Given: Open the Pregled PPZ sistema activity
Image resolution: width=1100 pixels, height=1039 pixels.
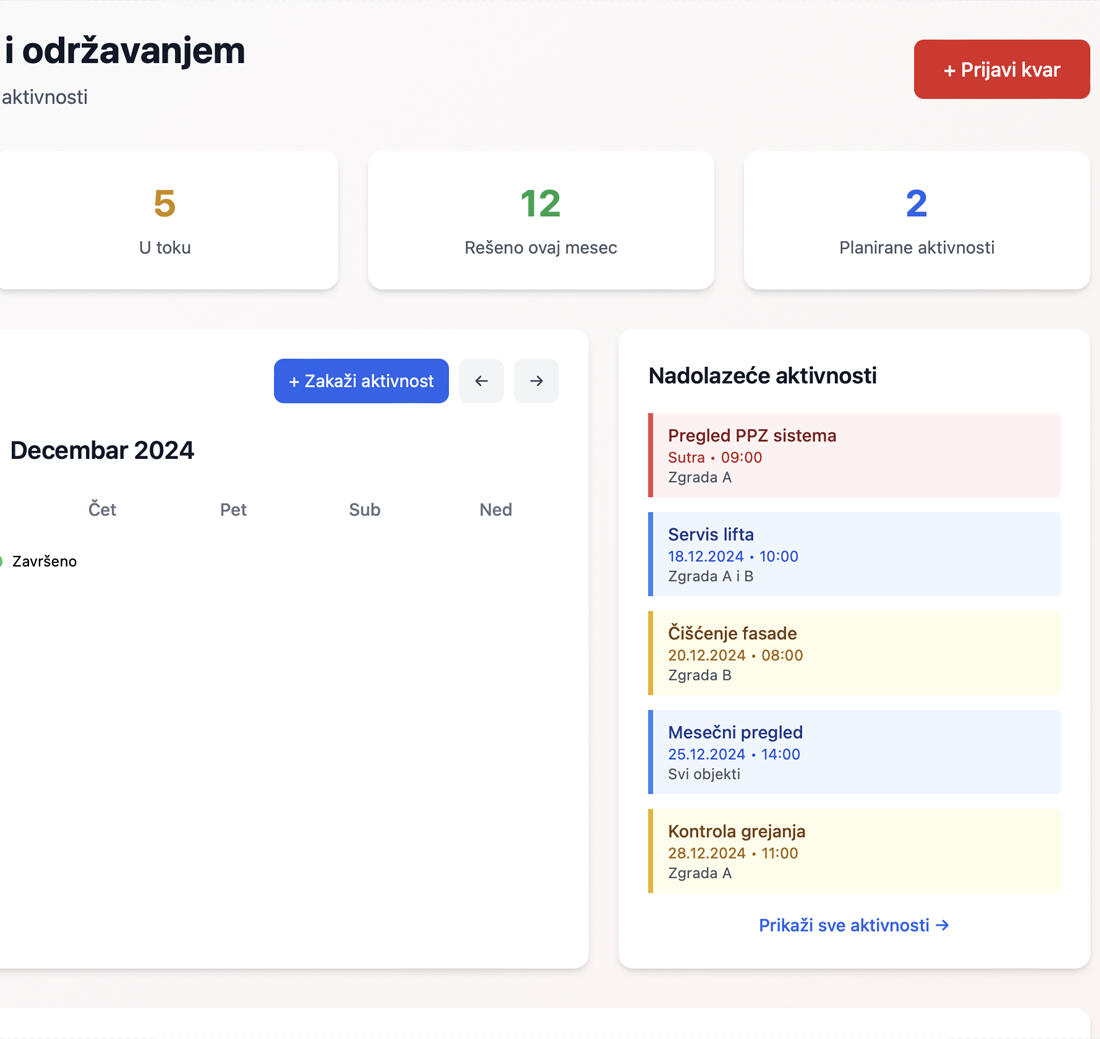Looking at the screenshot, I should point(854,456).
